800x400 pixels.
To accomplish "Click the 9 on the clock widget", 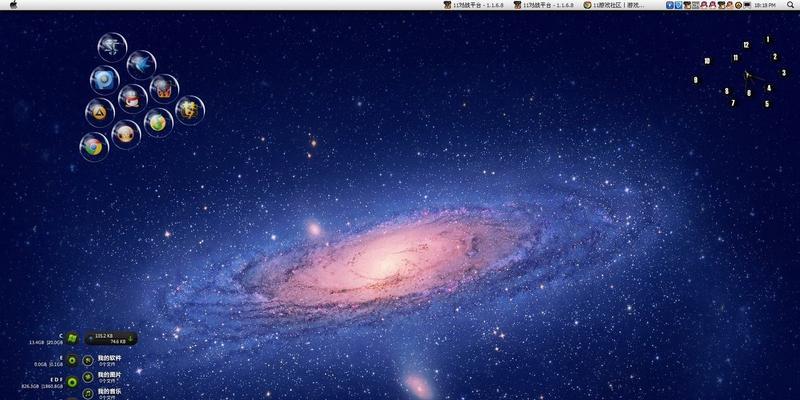I will tap(695, 80).
